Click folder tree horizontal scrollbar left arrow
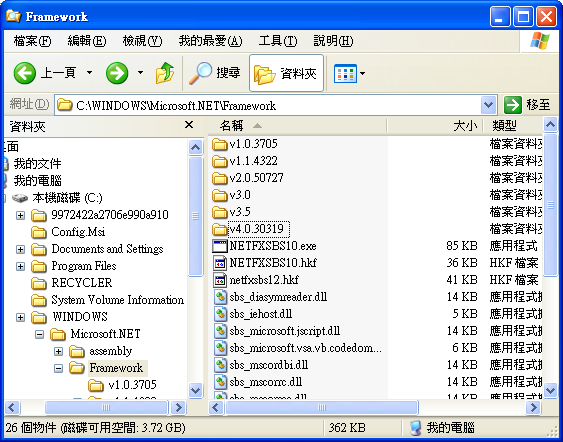Viewport: 563px width, 442px height. click(12, 408)
